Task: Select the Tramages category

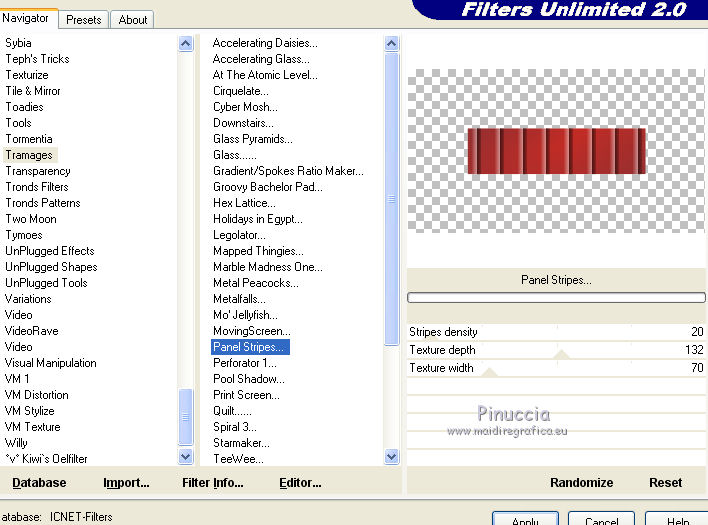Action: click(29, 155)
